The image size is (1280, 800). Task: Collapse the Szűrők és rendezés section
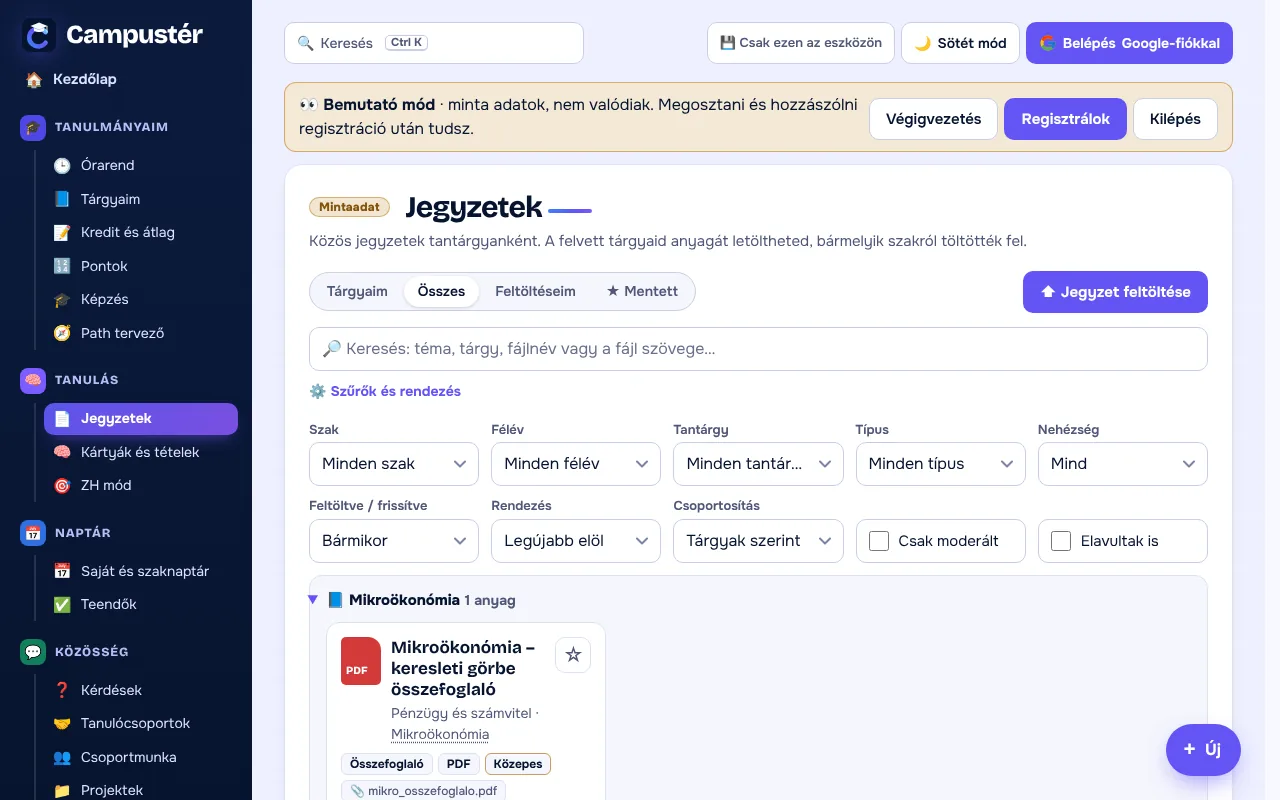tap(385, 391)
